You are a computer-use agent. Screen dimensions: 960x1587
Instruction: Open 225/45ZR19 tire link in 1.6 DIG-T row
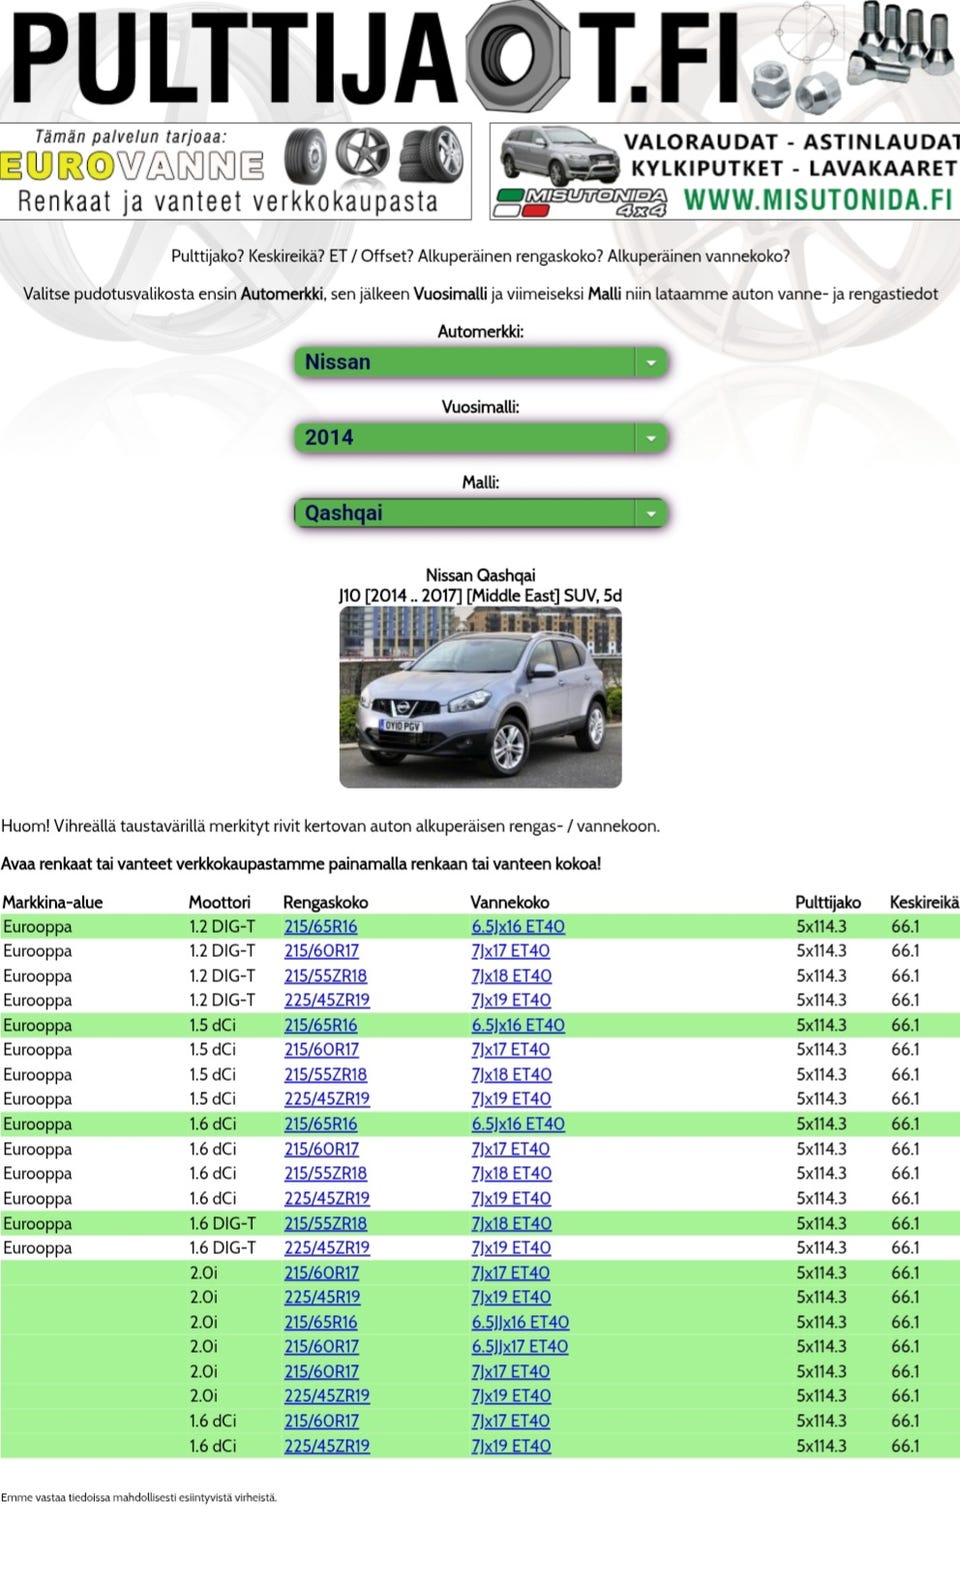coord(327,1248)
